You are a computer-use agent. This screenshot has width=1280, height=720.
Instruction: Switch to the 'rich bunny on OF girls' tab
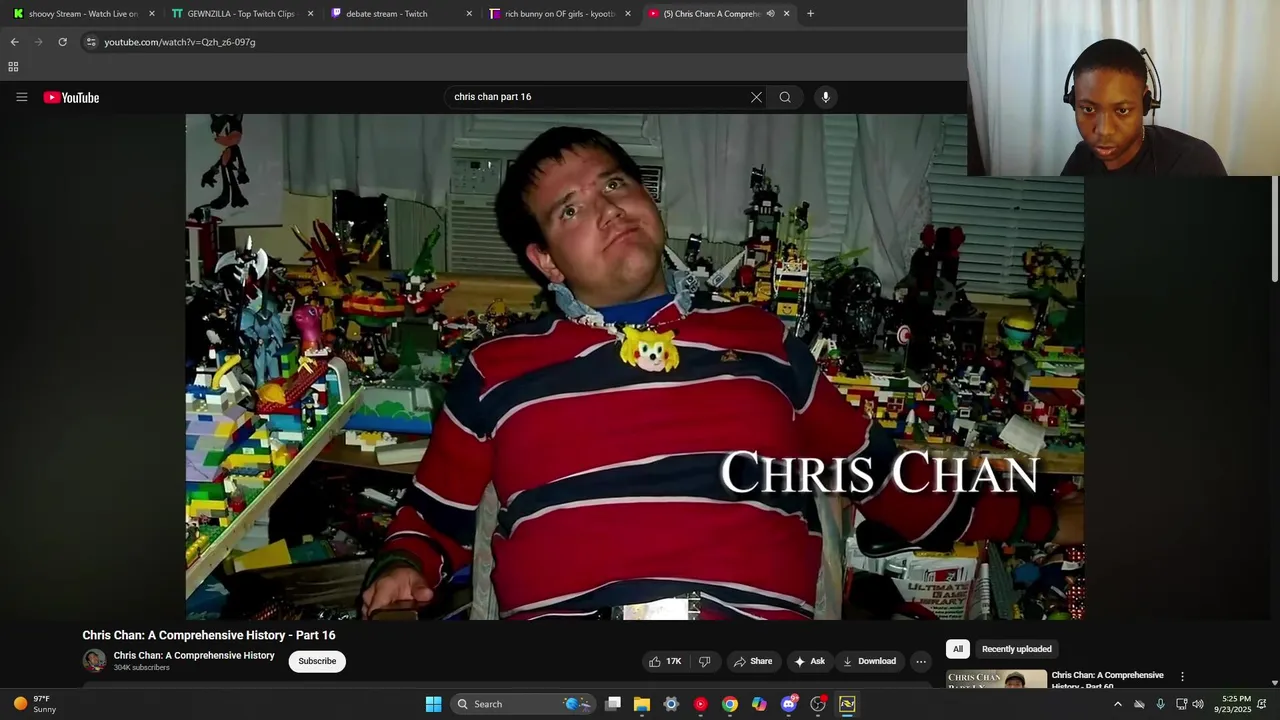[x=559, y=14]
